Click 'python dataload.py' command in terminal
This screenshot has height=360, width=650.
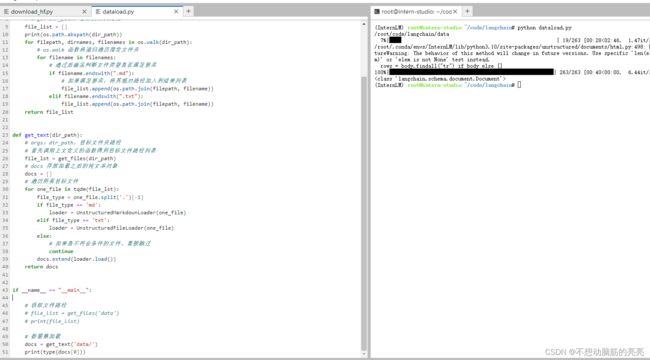(544, 28)
